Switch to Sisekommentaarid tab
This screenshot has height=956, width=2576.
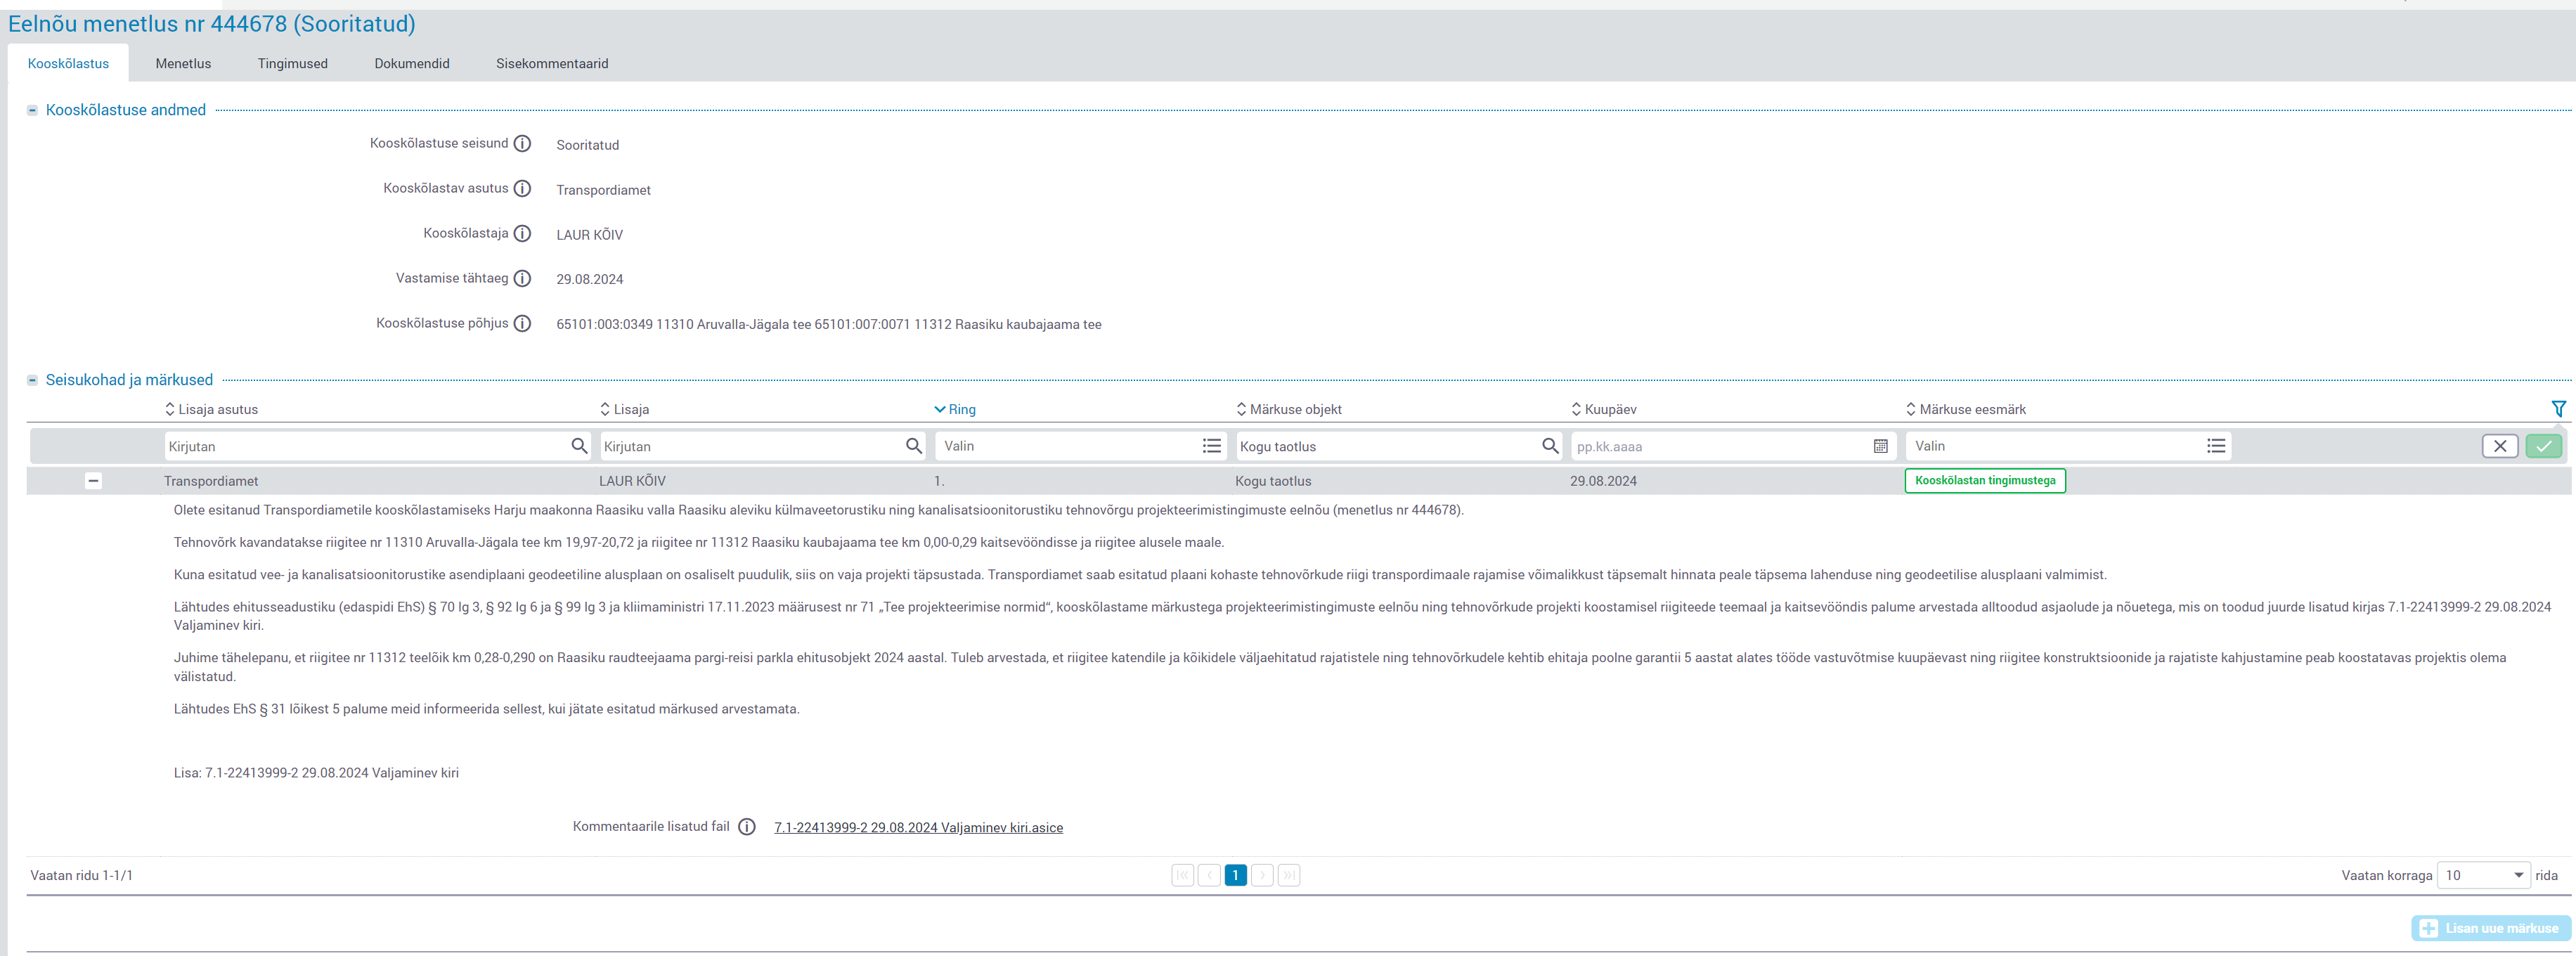click(x=552, y=63)
